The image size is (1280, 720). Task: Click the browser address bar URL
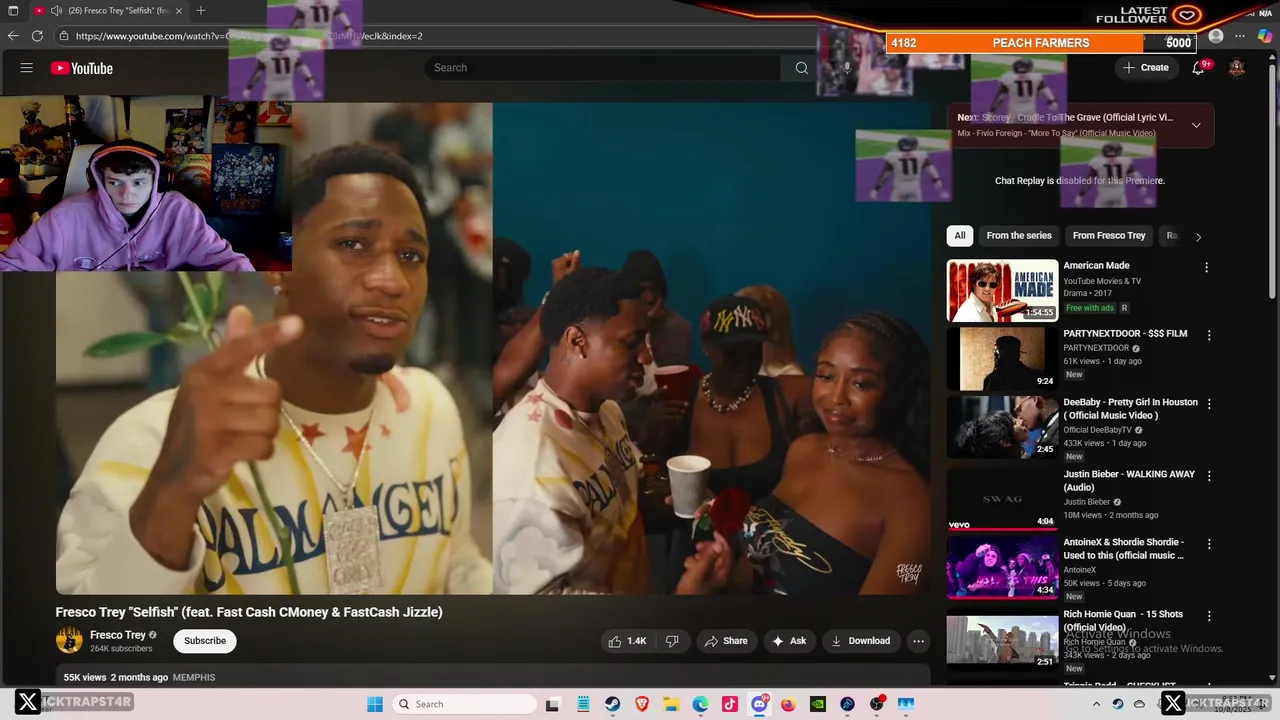click(x=249, y=36)
